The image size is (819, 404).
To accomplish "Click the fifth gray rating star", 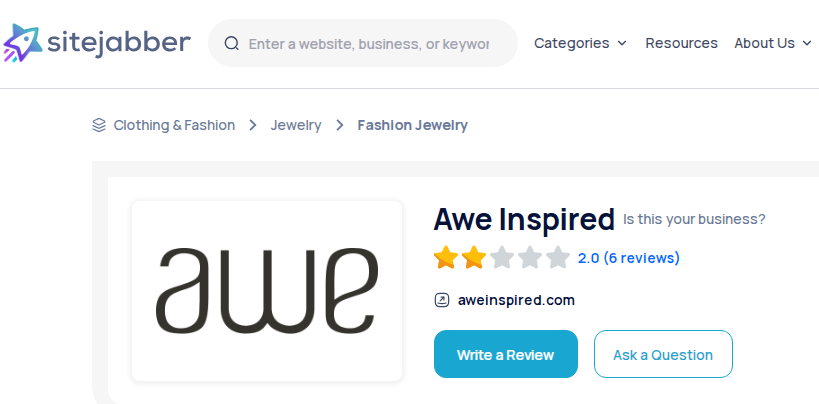I will point(558,258).
